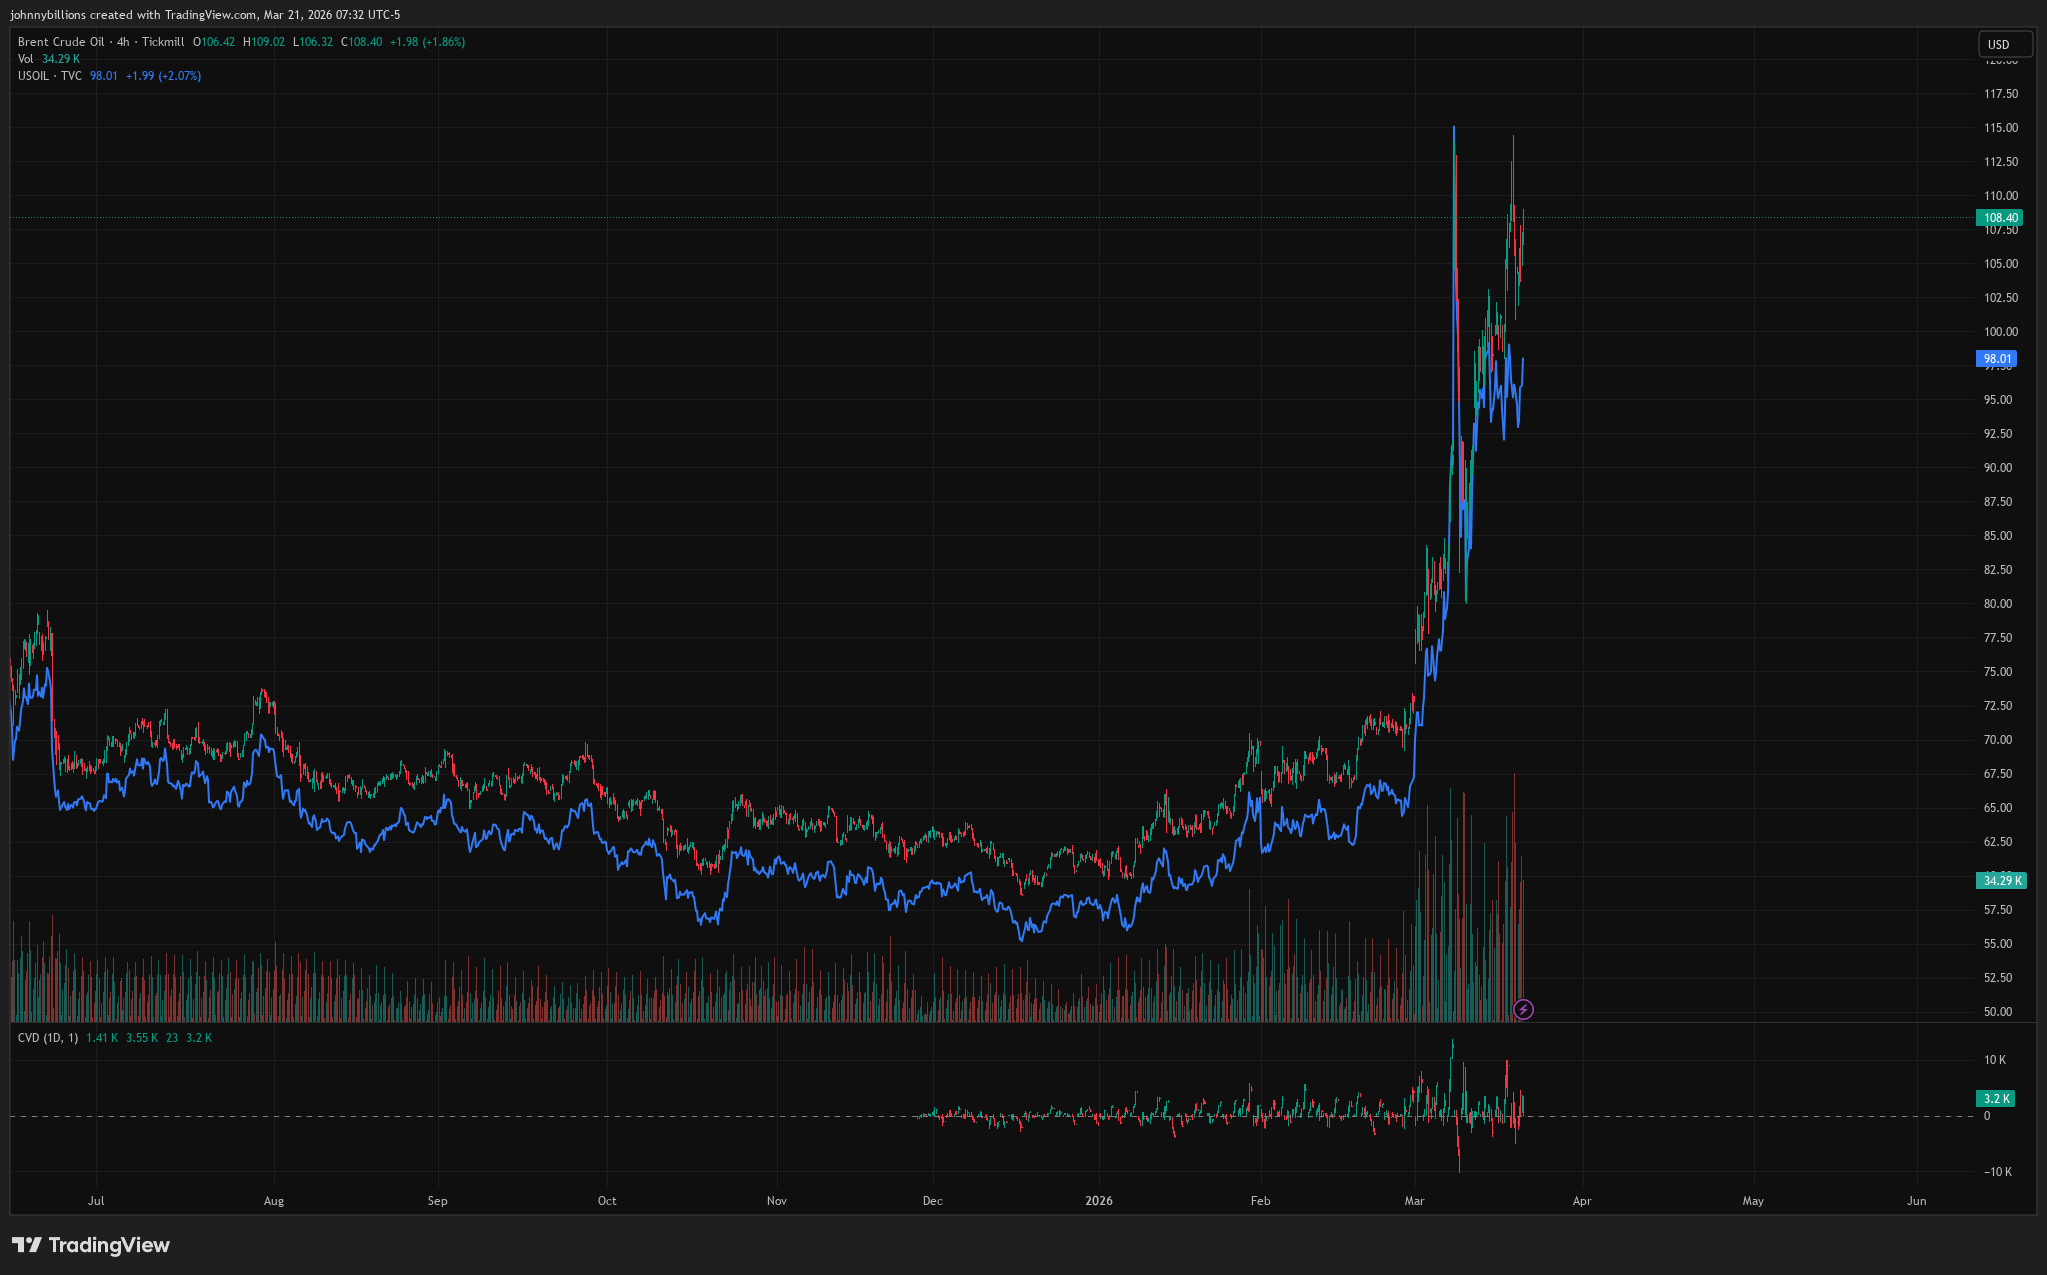Click the 115.00 level on price scale

tap(2000, 128)
